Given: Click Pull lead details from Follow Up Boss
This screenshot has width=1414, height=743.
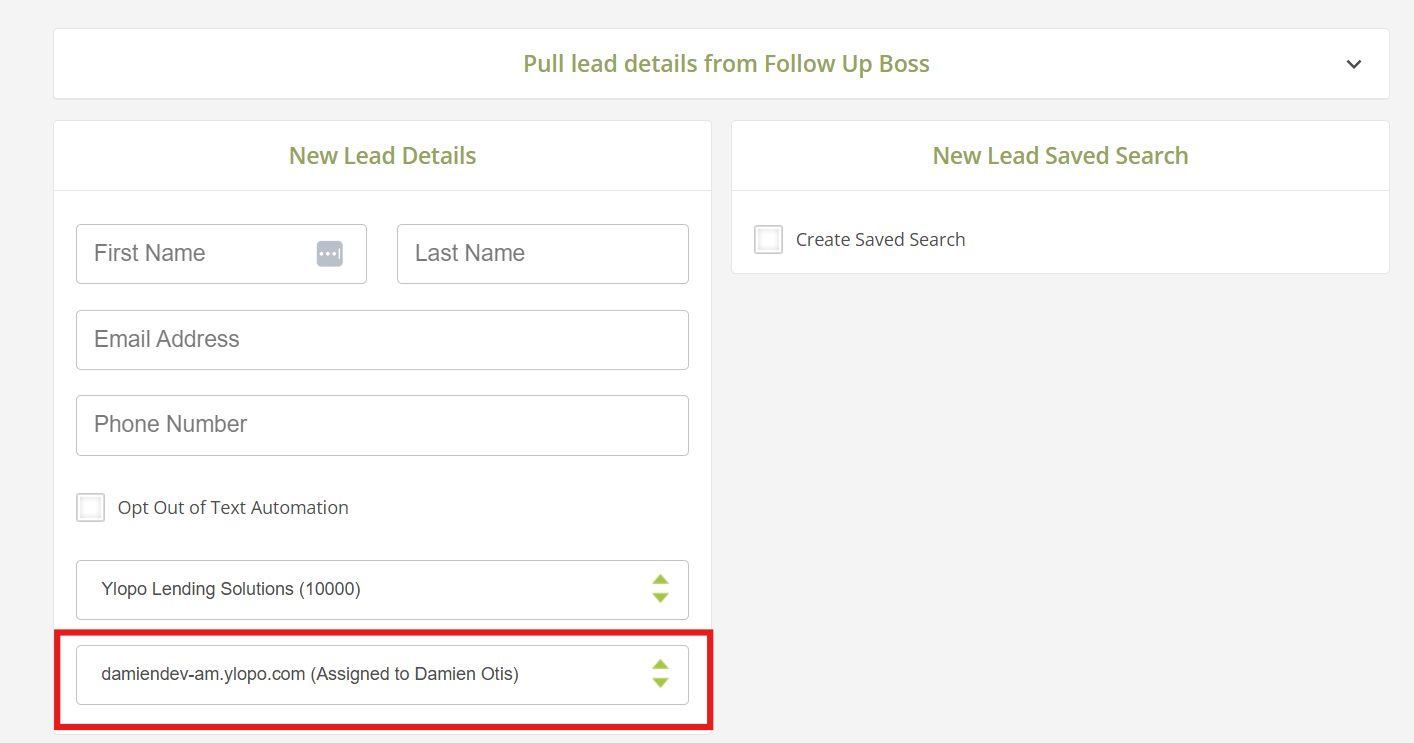Looking at the screenshot, I should pyautogui.click(x=727, y=64).
